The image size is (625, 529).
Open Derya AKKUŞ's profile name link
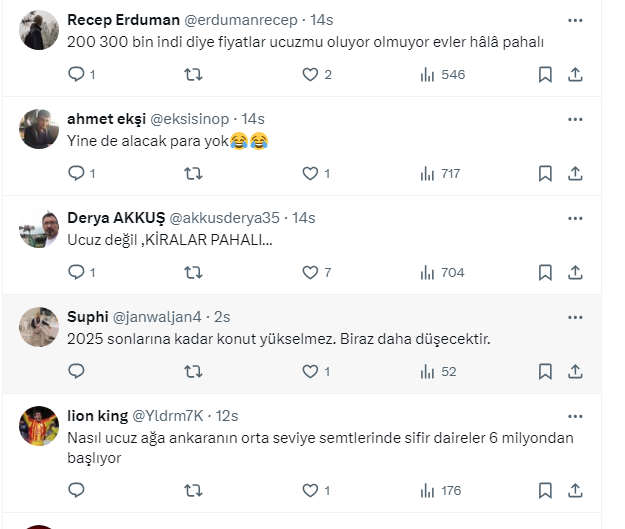(x=113, y=218)
